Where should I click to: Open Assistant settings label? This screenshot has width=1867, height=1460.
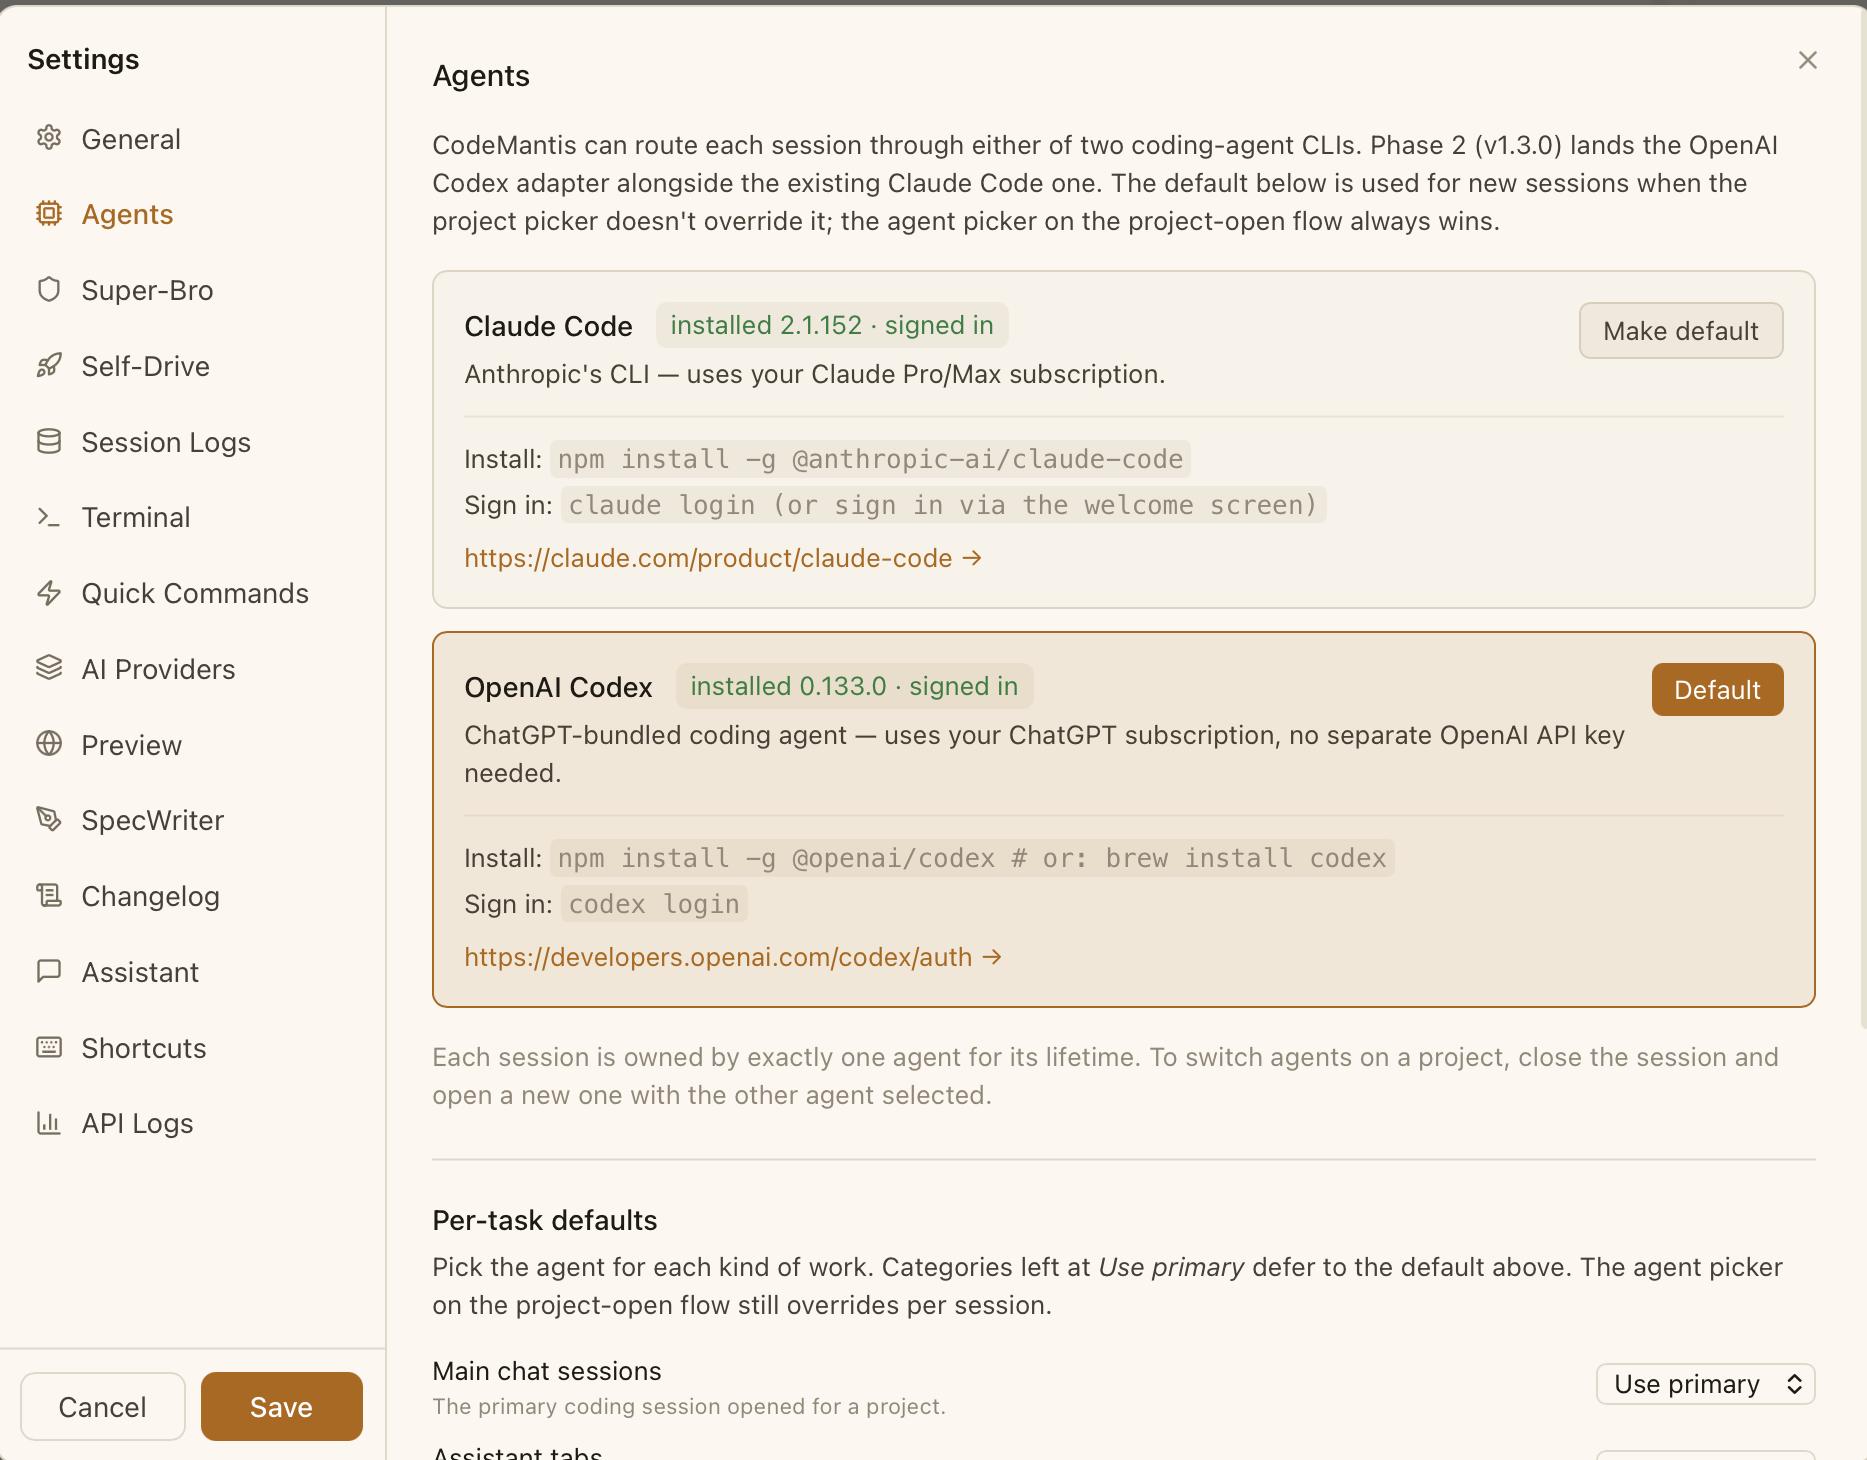pos(140,972)
